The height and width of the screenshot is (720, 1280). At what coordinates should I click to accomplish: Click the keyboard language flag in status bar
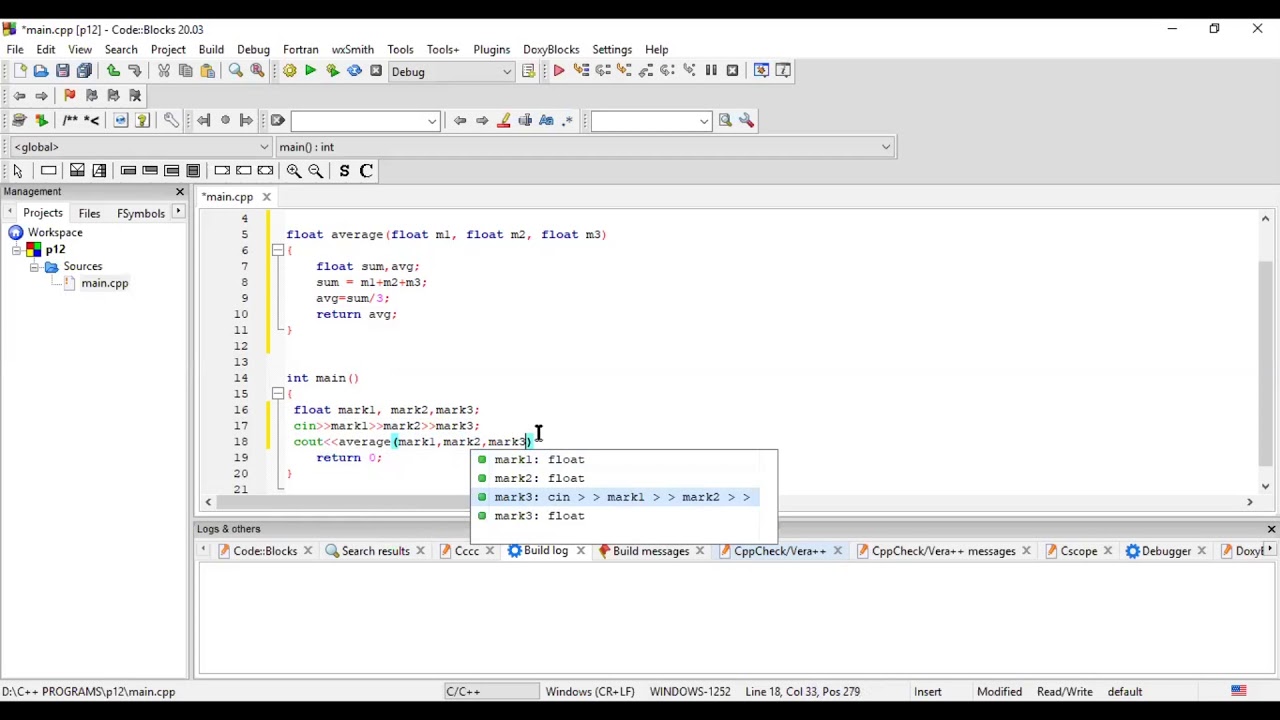pyautogui.click(x=1238, y=692)
